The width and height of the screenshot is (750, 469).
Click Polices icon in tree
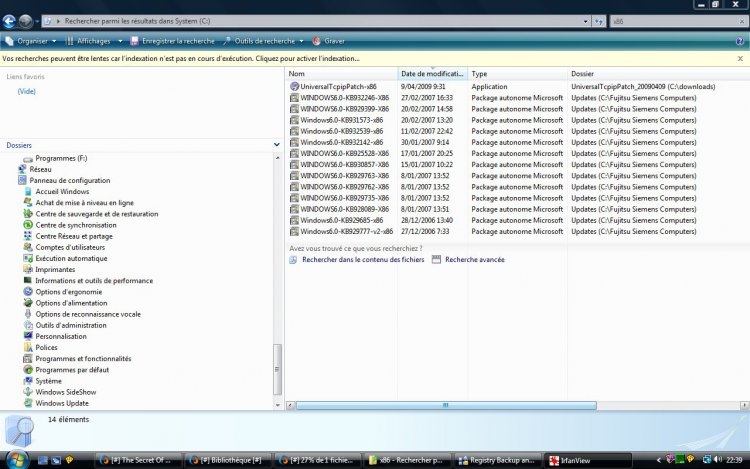click(28, 347)
